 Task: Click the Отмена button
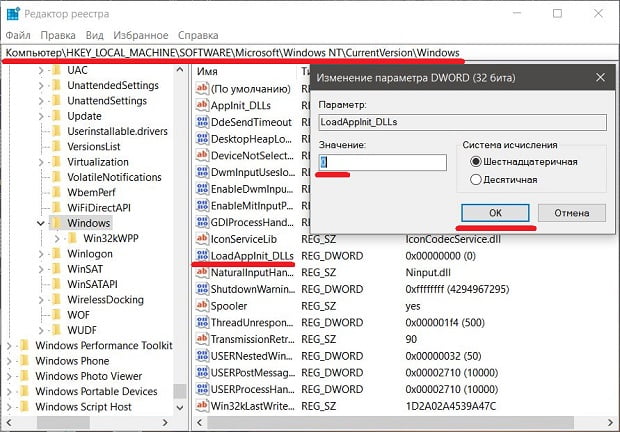[x=571, y=213]
